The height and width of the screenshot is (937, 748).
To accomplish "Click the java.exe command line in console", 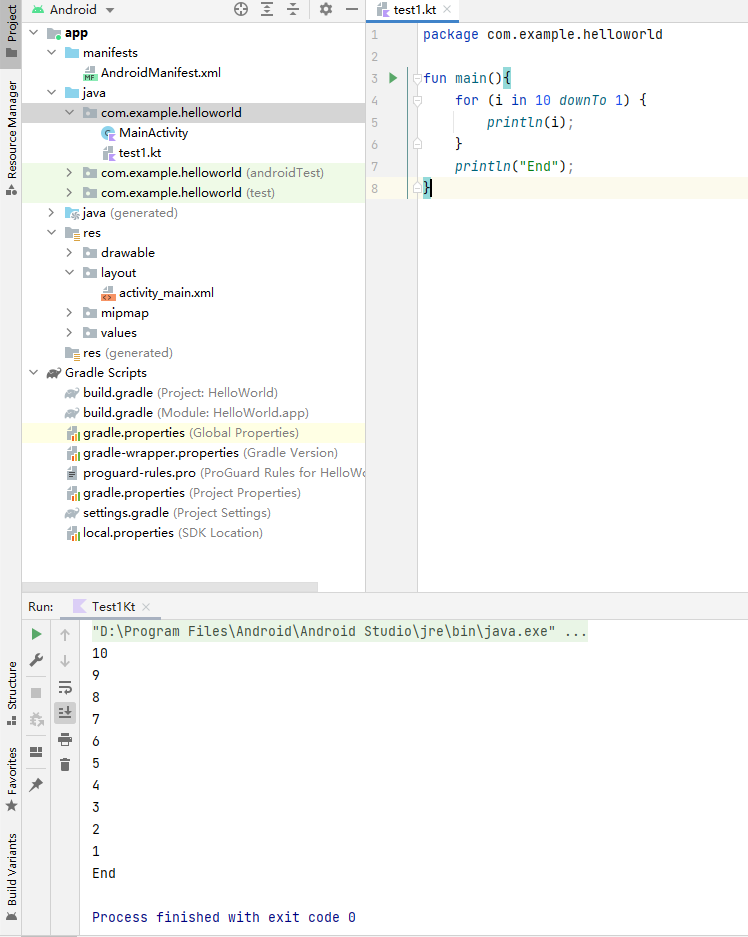I will (339, 632).
